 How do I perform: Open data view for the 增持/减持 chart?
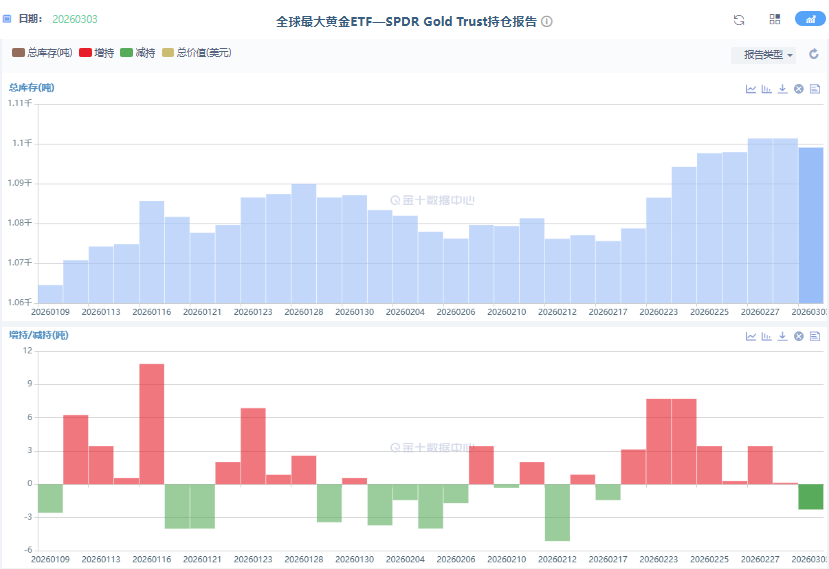[815, 336]
